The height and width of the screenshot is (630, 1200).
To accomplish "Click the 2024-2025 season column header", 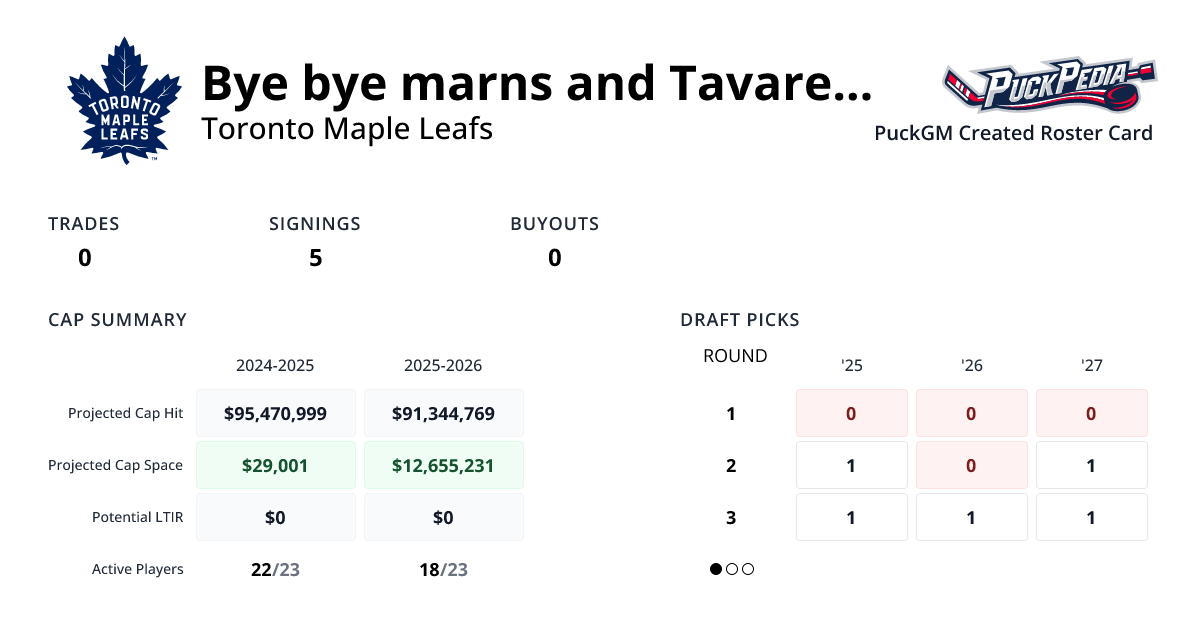I will point(275,366).
